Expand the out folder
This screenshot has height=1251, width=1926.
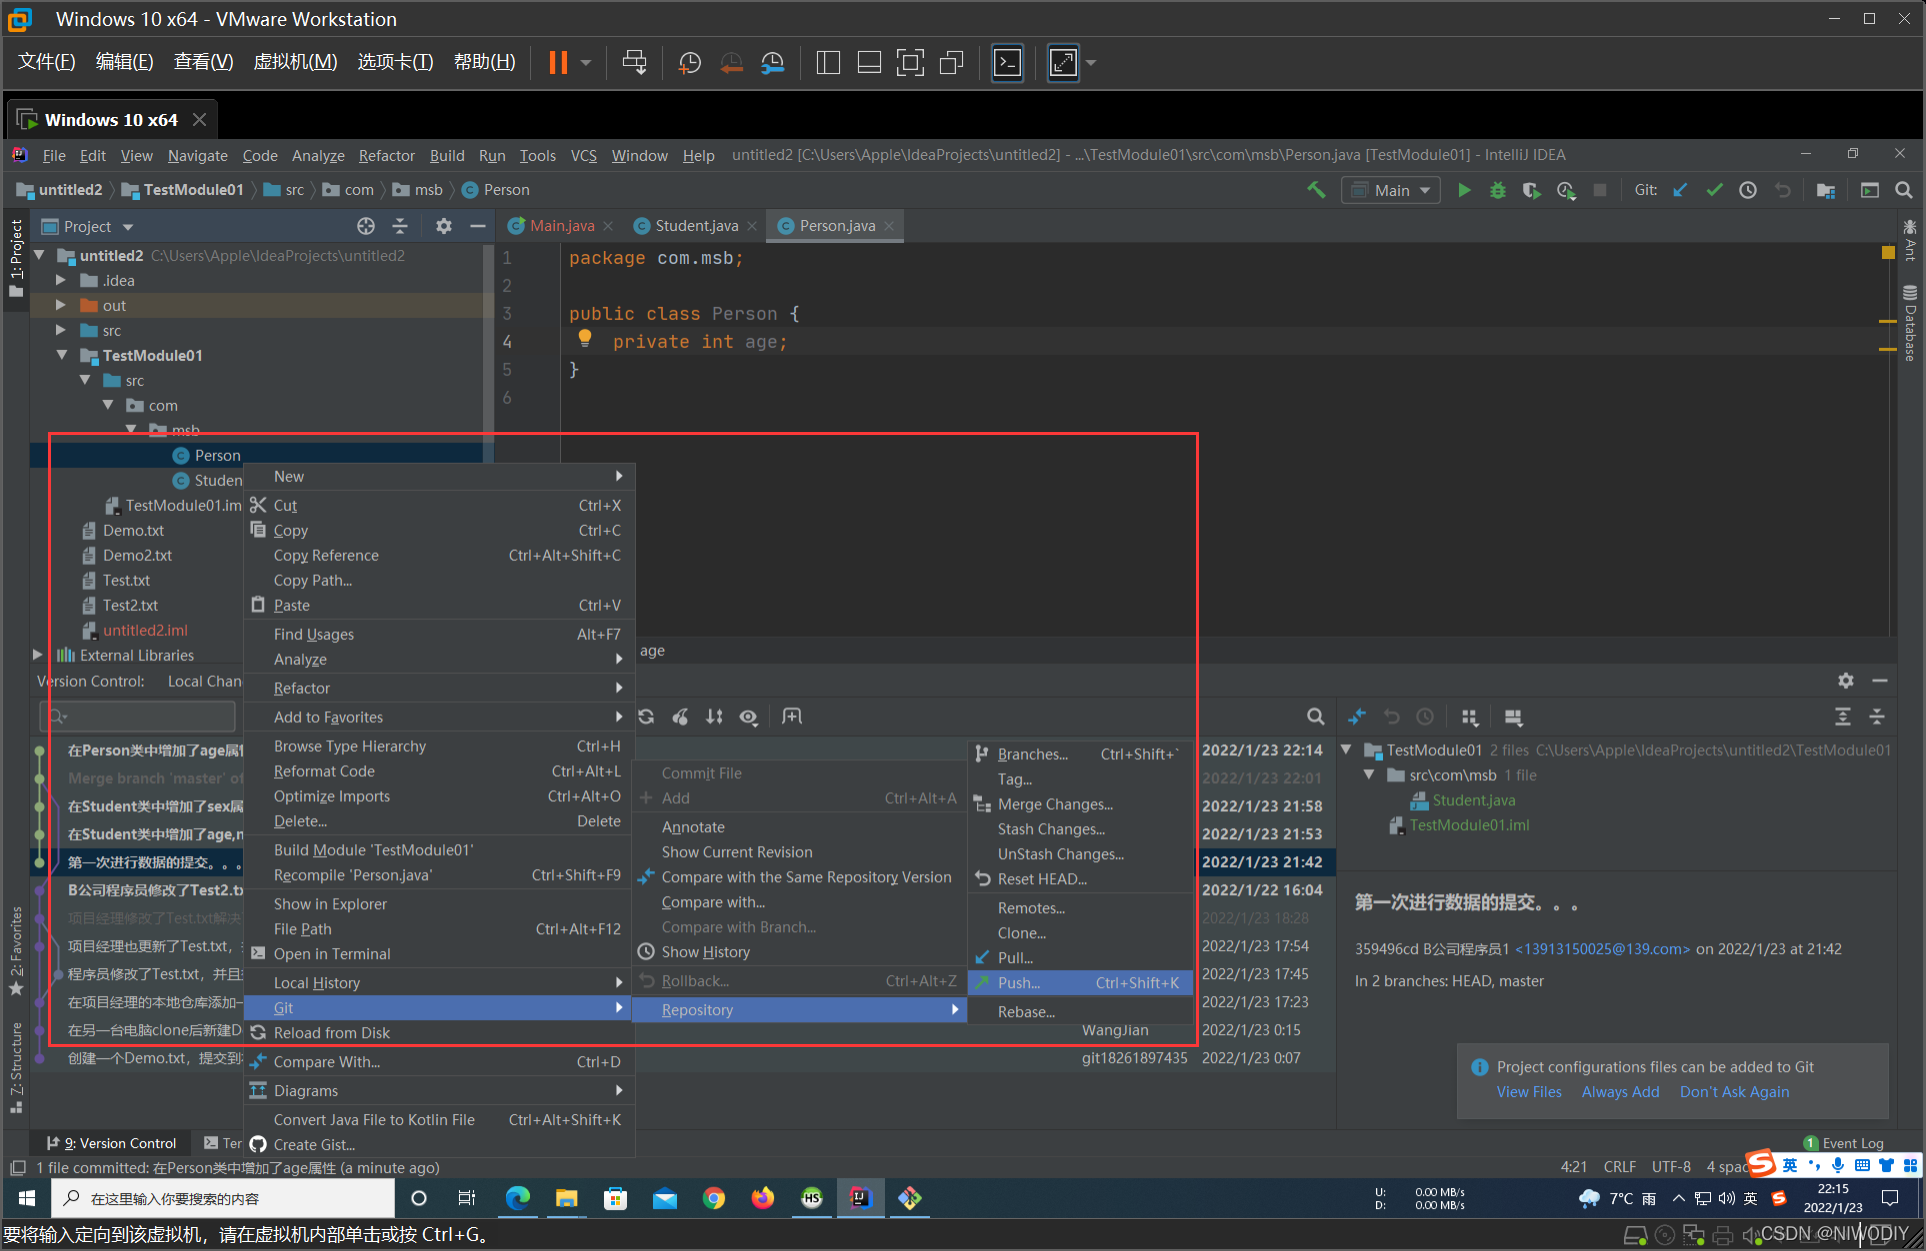(61, 305)
